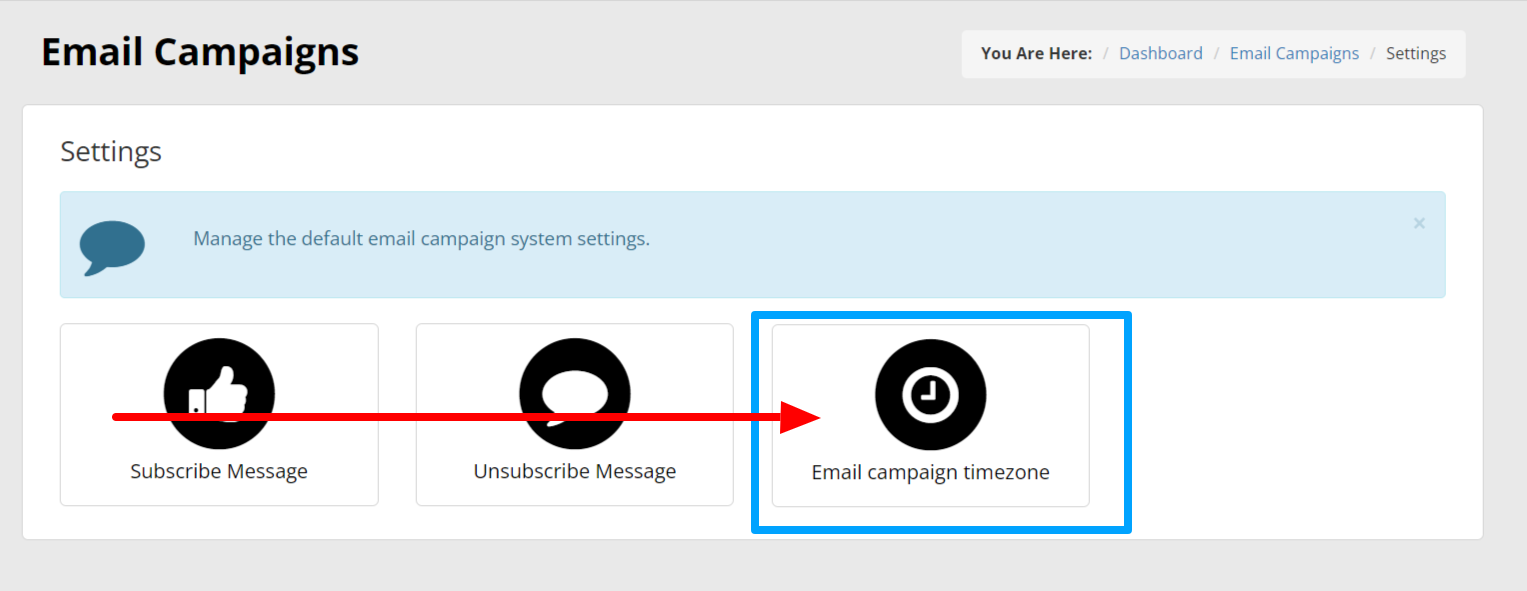Click the Email campaign timezone label
The image size is (1527, 591).
click(x=931, y=472)
